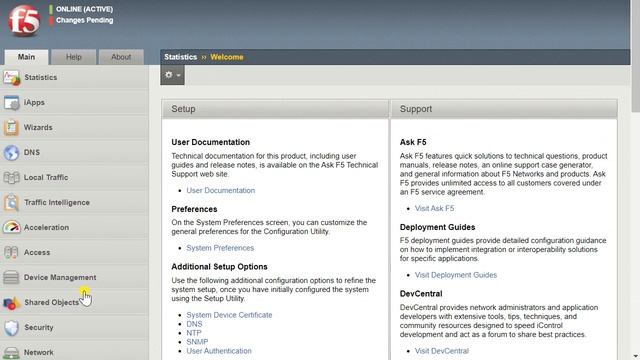640x360 pixels.
Task: Click the page vertical scrollbar thumb
Action: tap(635, 55)
